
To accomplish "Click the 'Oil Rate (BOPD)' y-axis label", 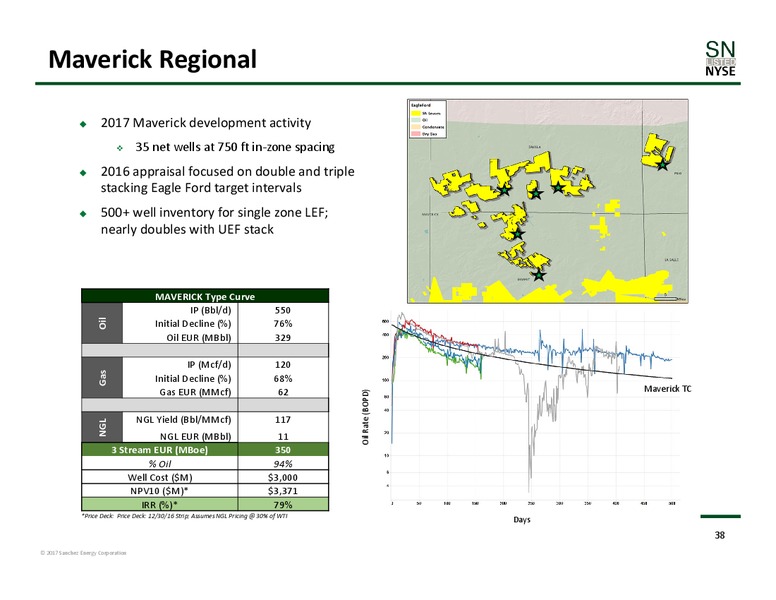I will pyautogui.click(x=365, y=416).
